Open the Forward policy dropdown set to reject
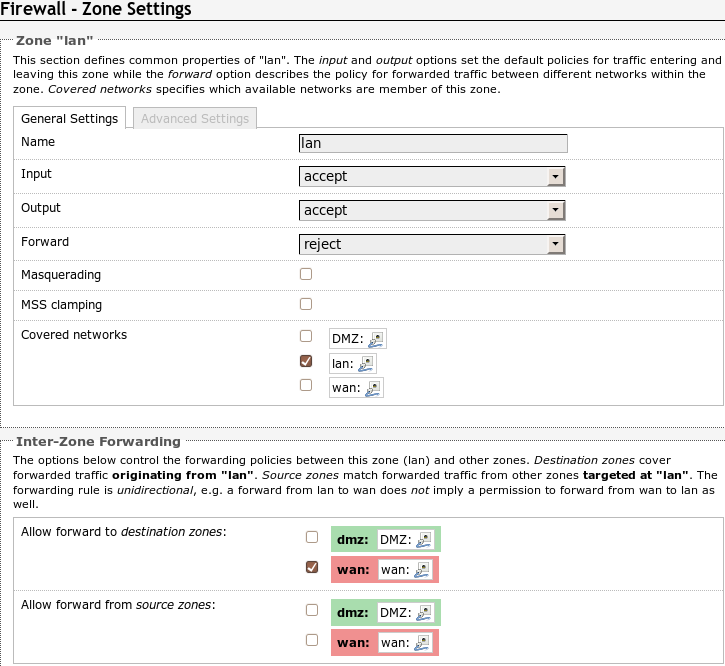Screen dimensions: 725x666 (432, 245)
